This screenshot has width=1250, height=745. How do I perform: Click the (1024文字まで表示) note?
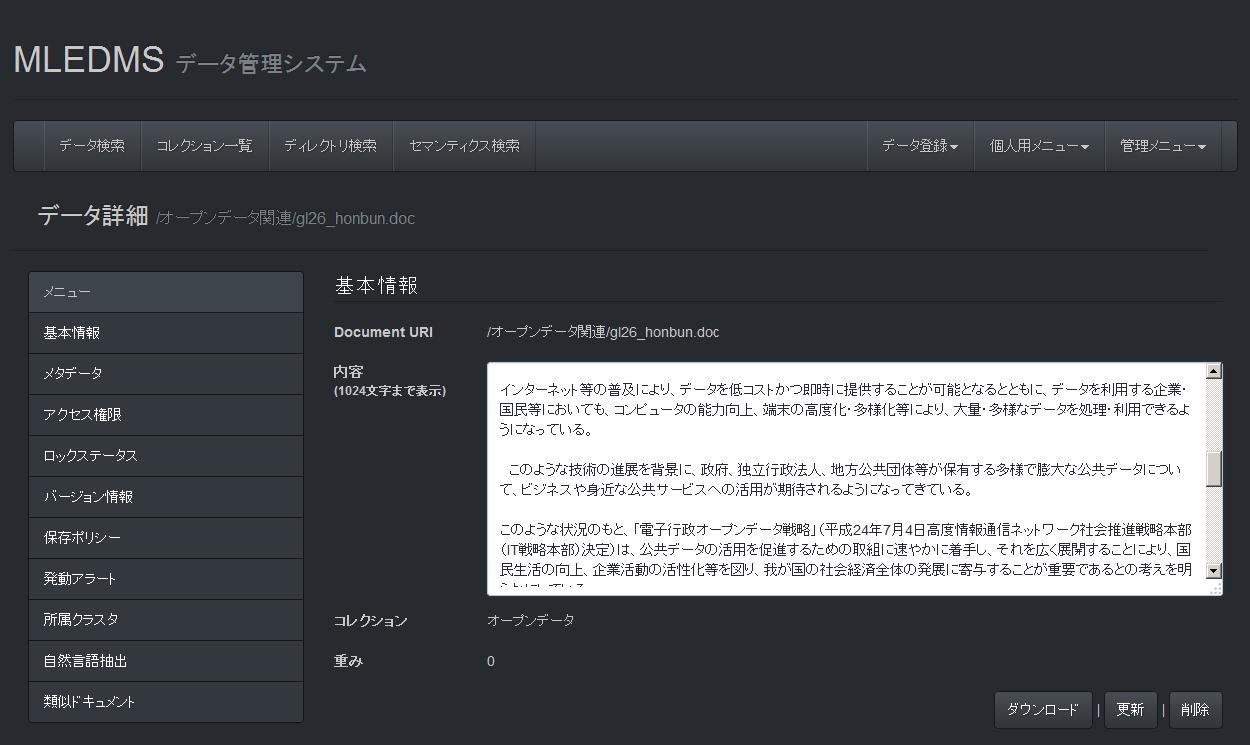point(390,391)
